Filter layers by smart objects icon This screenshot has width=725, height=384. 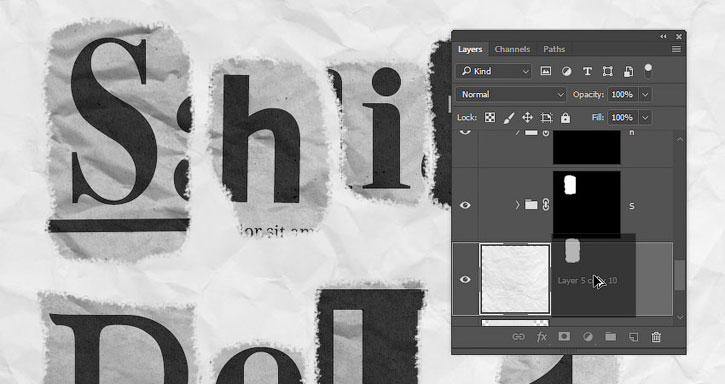click(628, 71)
